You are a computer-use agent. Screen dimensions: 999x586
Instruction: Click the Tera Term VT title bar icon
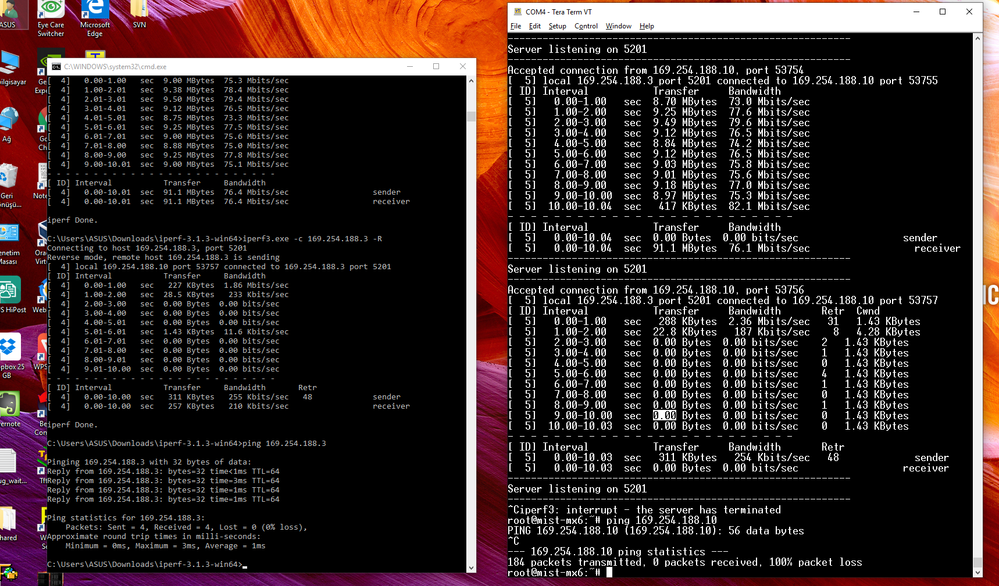(x=516, y=11)
